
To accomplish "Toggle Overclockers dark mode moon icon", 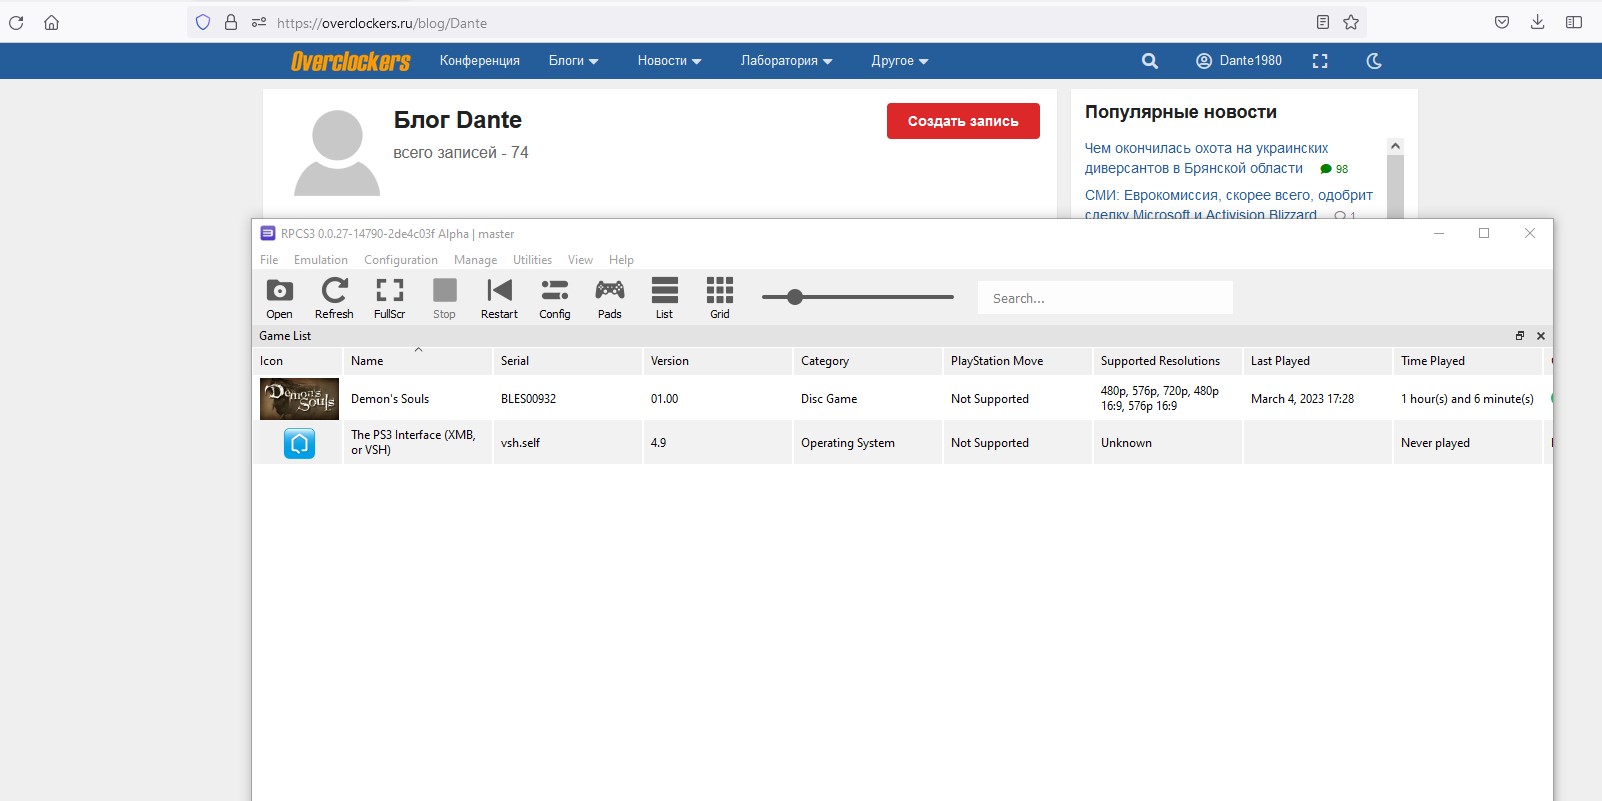I will pyautogui.click(x=1374, y=61).
